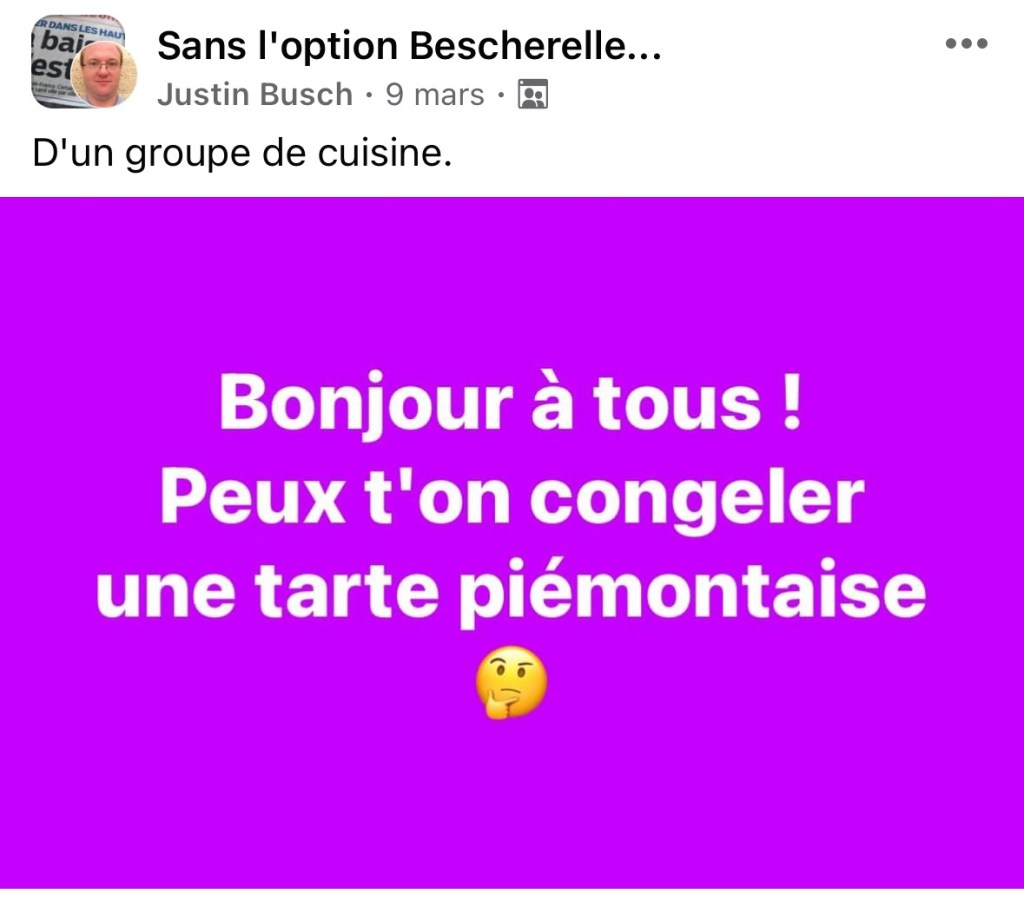Screen dimensions: 1024x900
Task: Open the post via 9 mars timestamp
Action: 434,95
